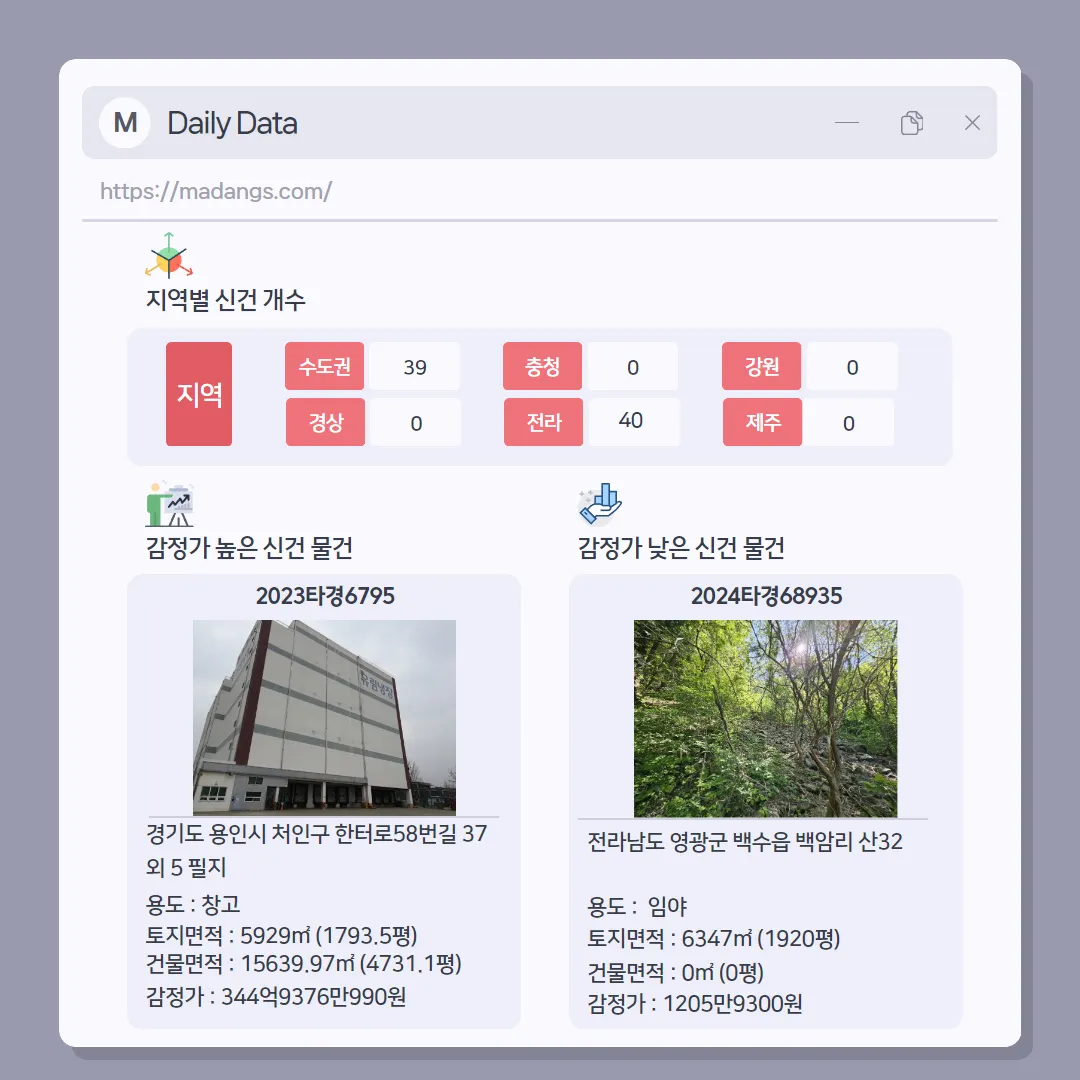Open case number 2024타경68935
1080x1080 pixels.
[767, 596]
